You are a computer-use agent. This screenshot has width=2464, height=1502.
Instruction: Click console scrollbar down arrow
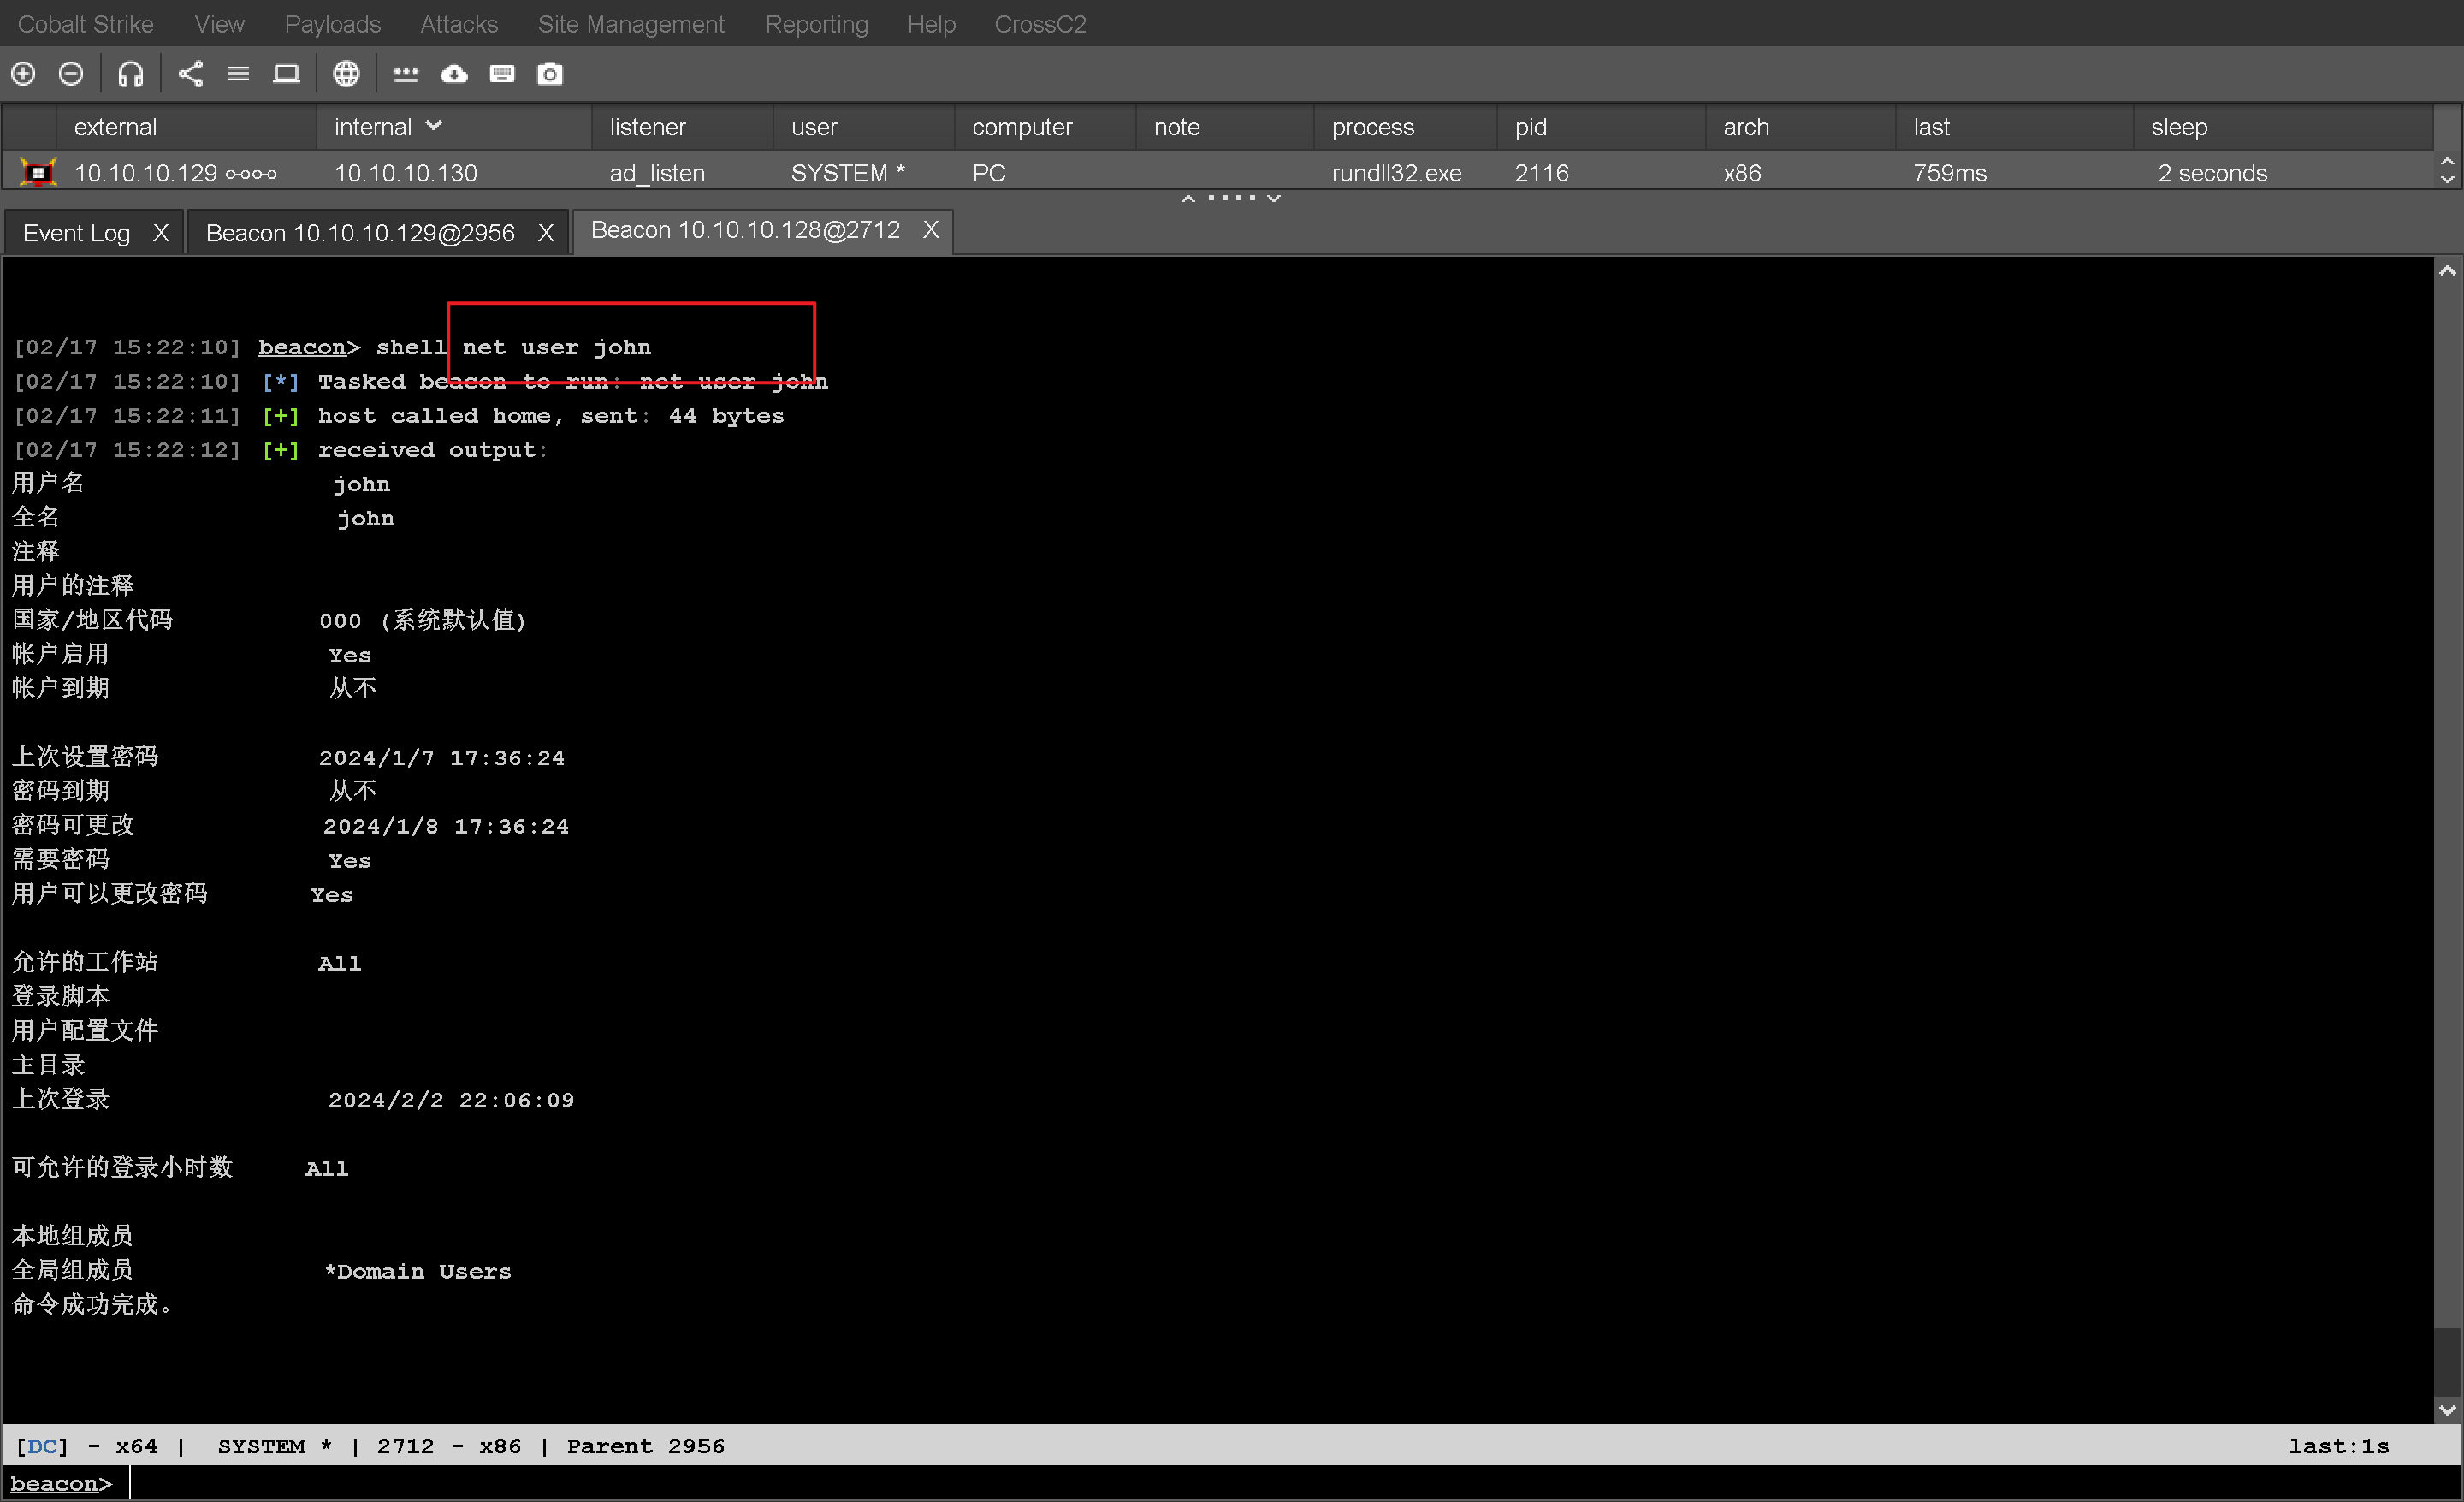pyautogui.click(x=2447, y=1410)
